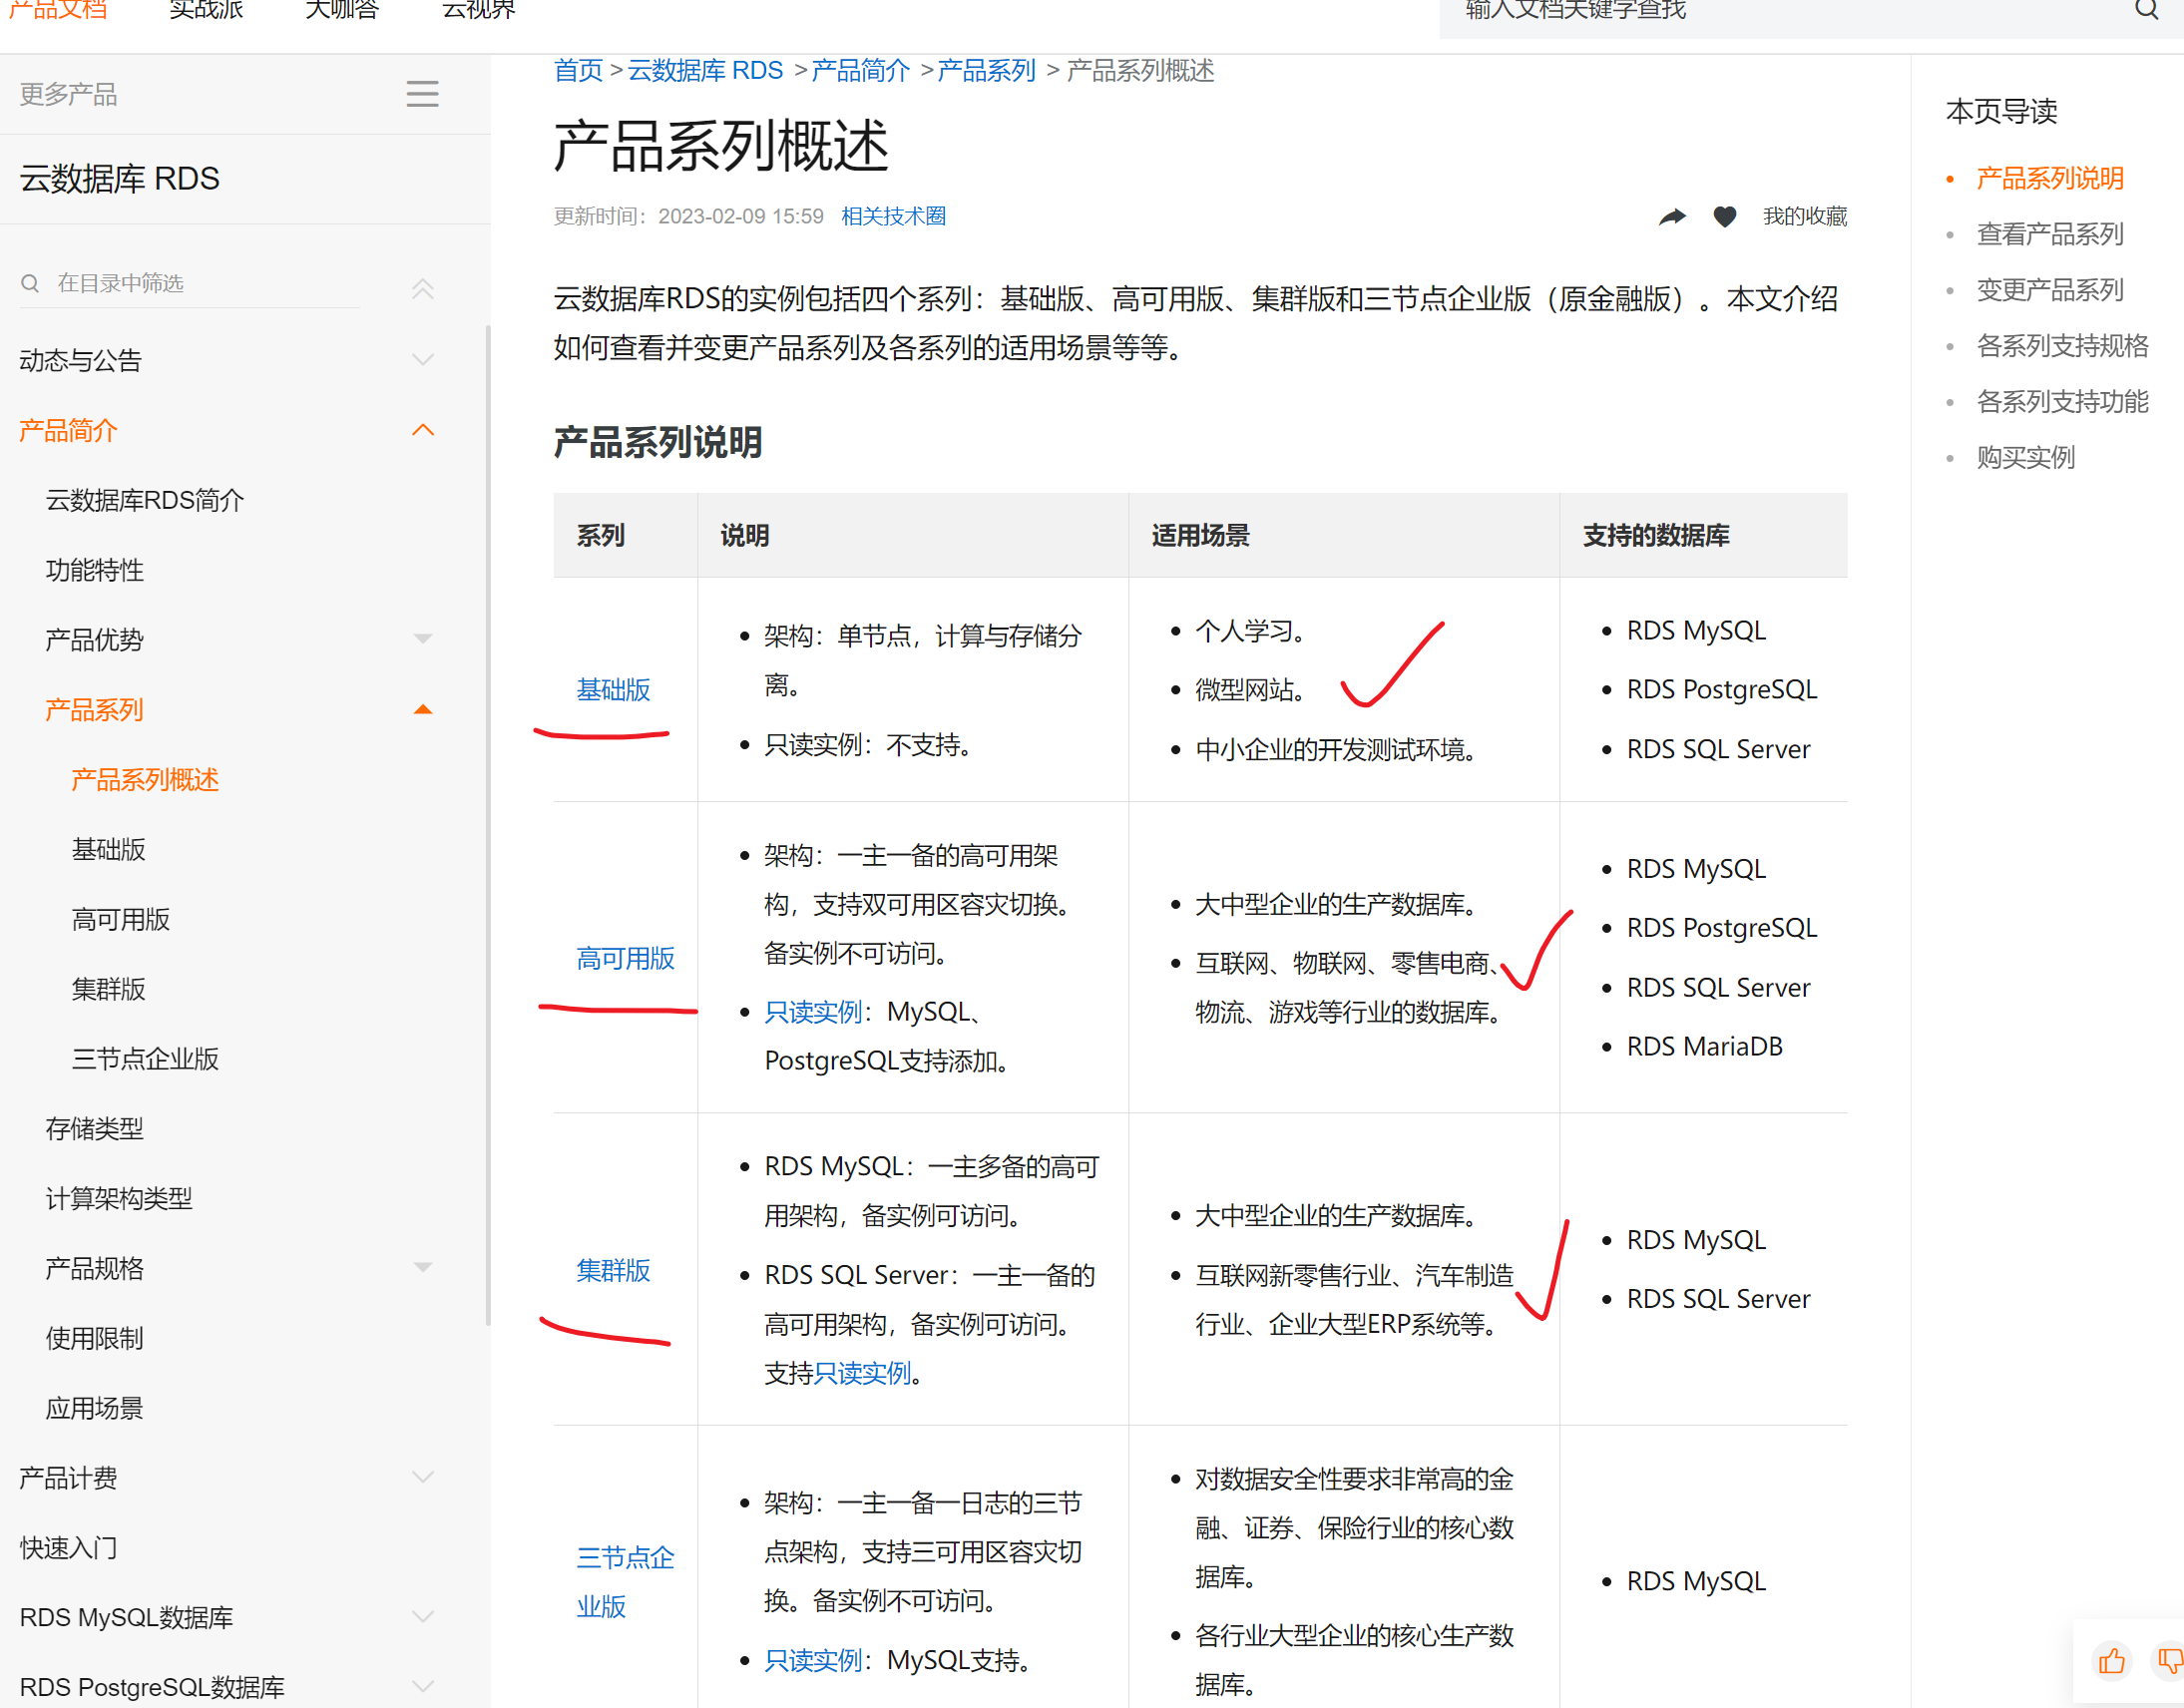Click the 基础版 link in the table
2184x1708 pixels.
(613, 689)
